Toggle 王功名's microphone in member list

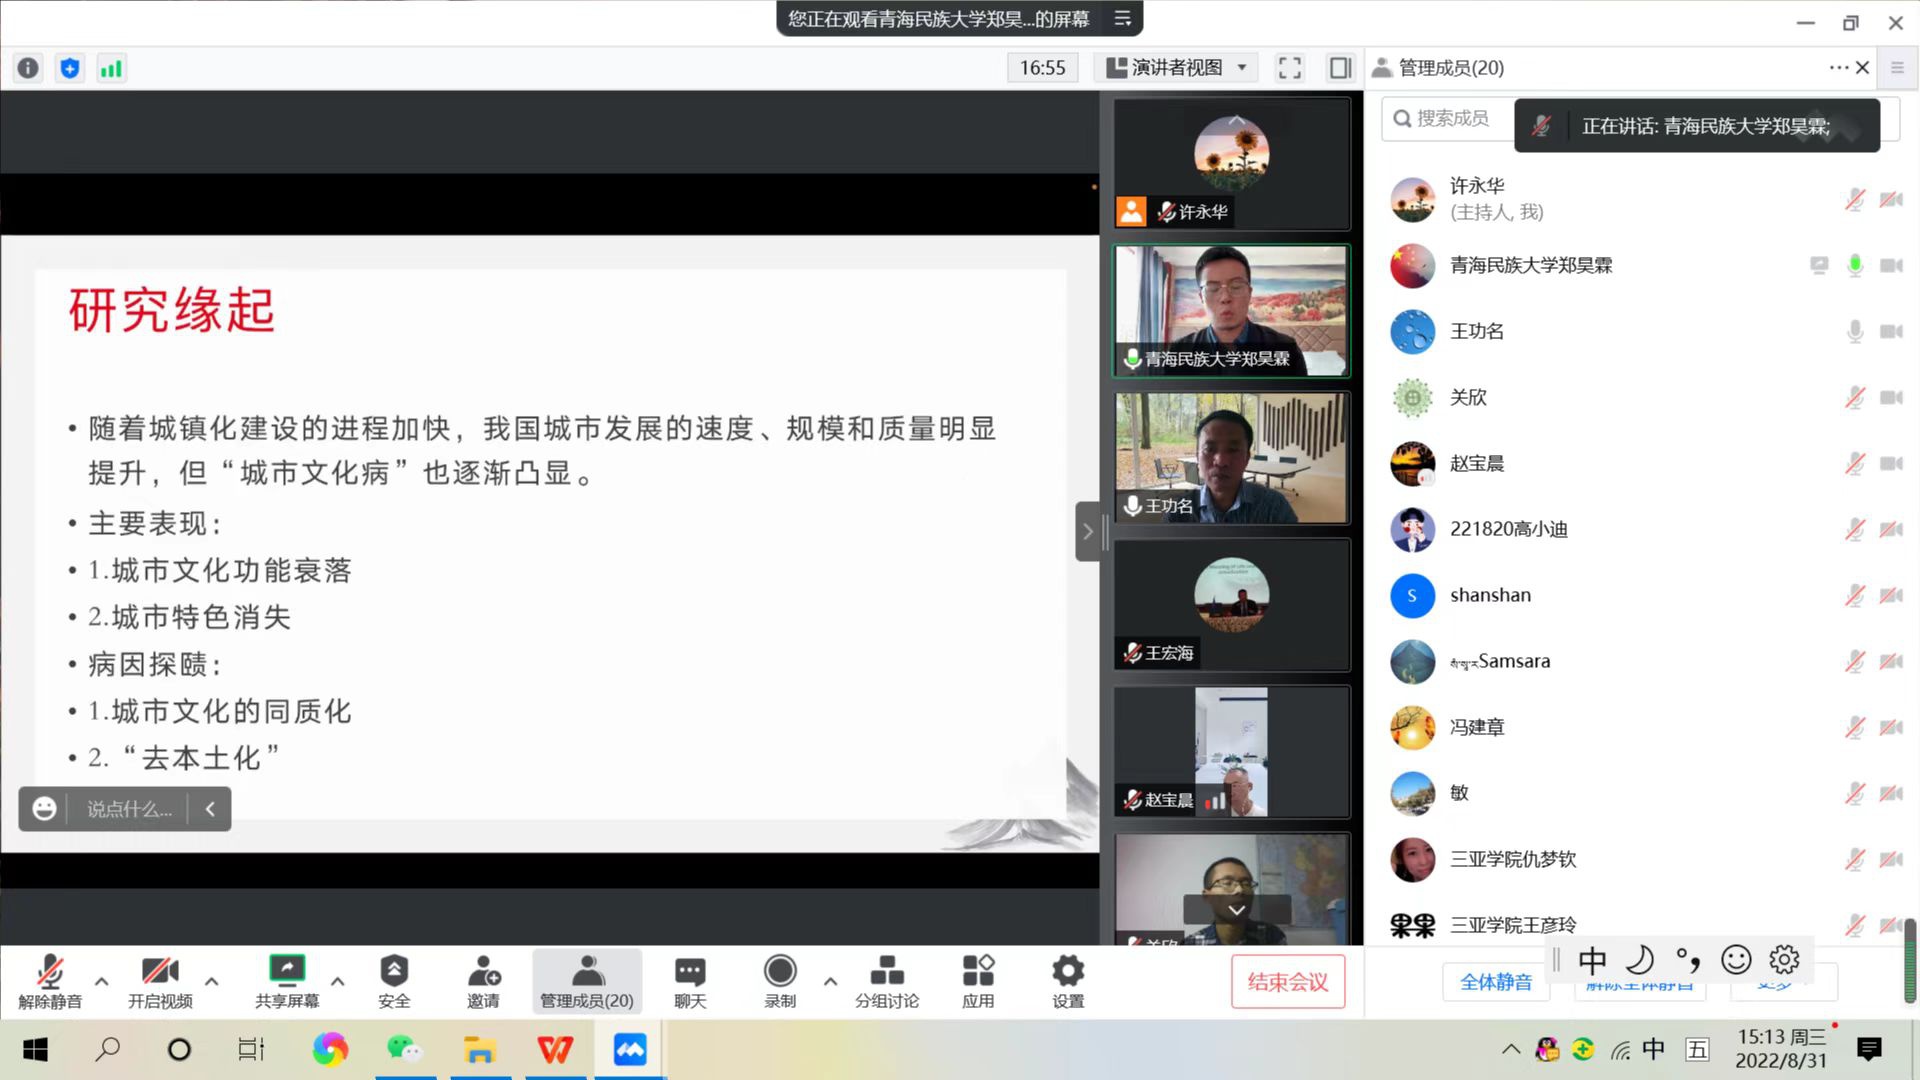(x=1855, y=331)
